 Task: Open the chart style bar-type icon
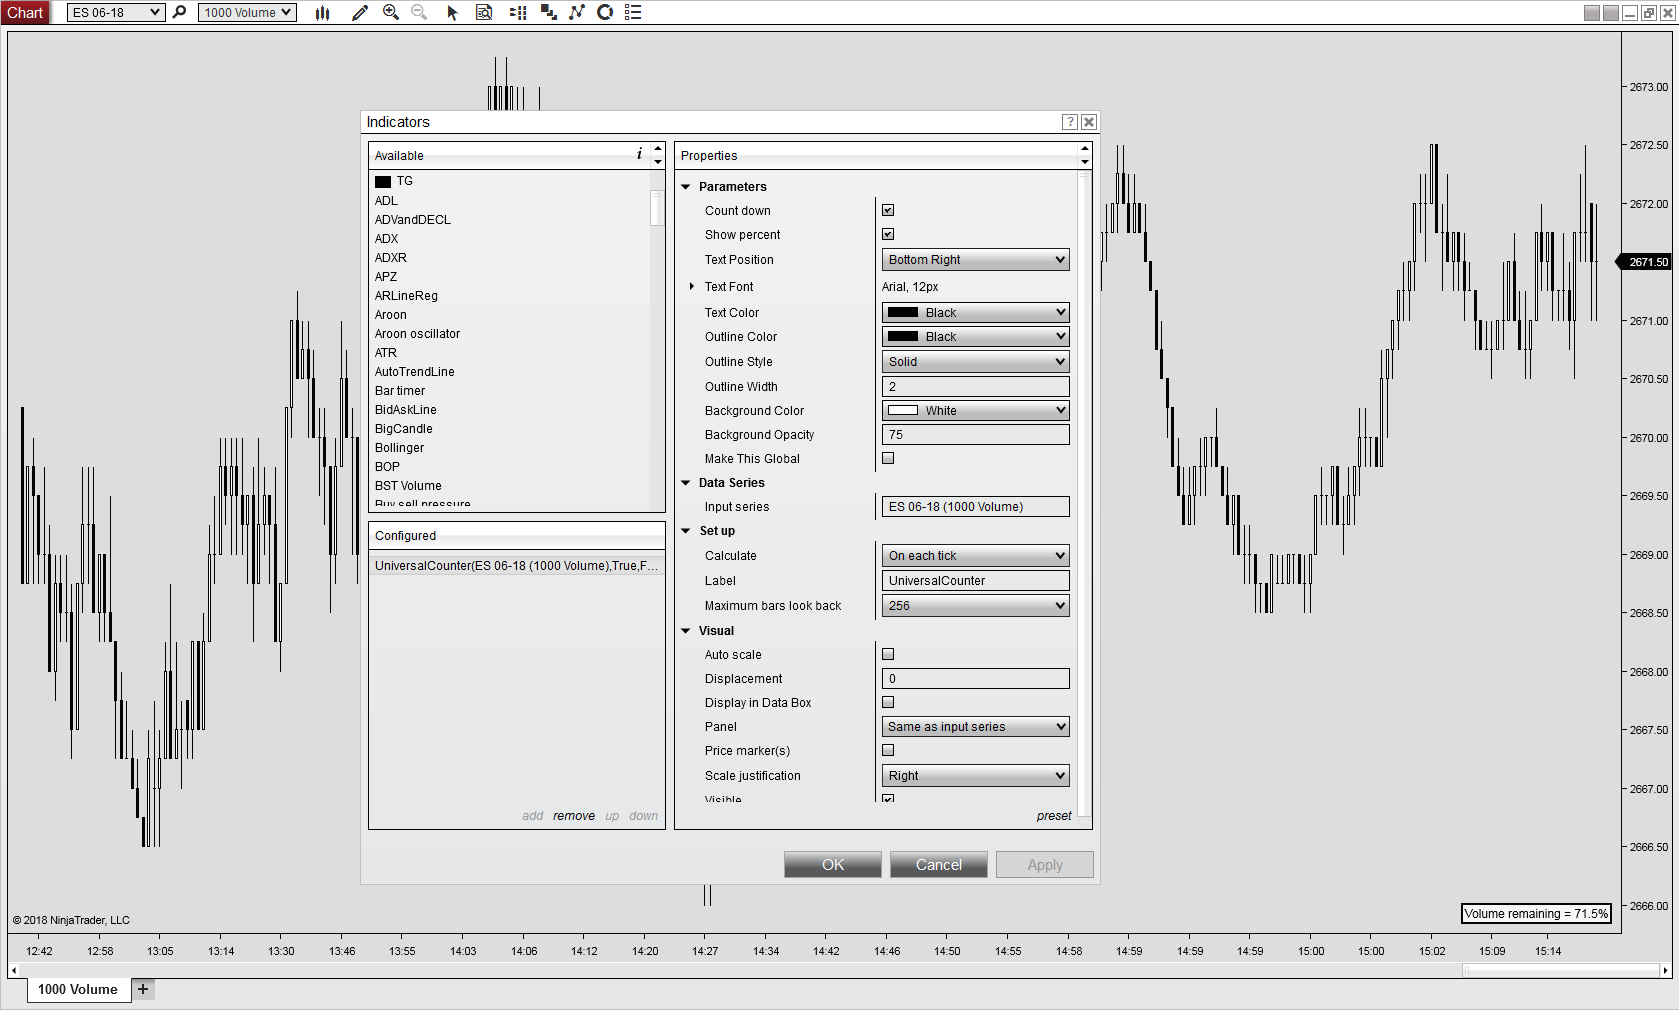point(322,12)
